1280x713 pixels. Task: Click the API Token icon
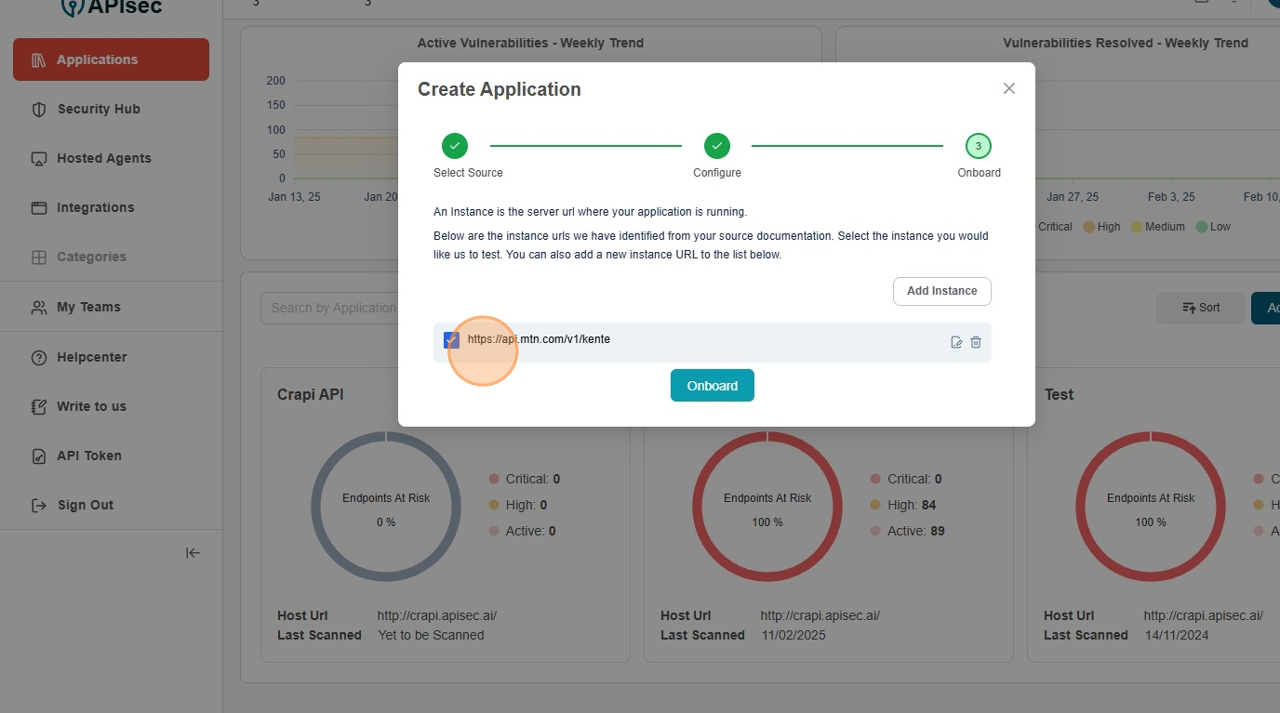point(39,456)
